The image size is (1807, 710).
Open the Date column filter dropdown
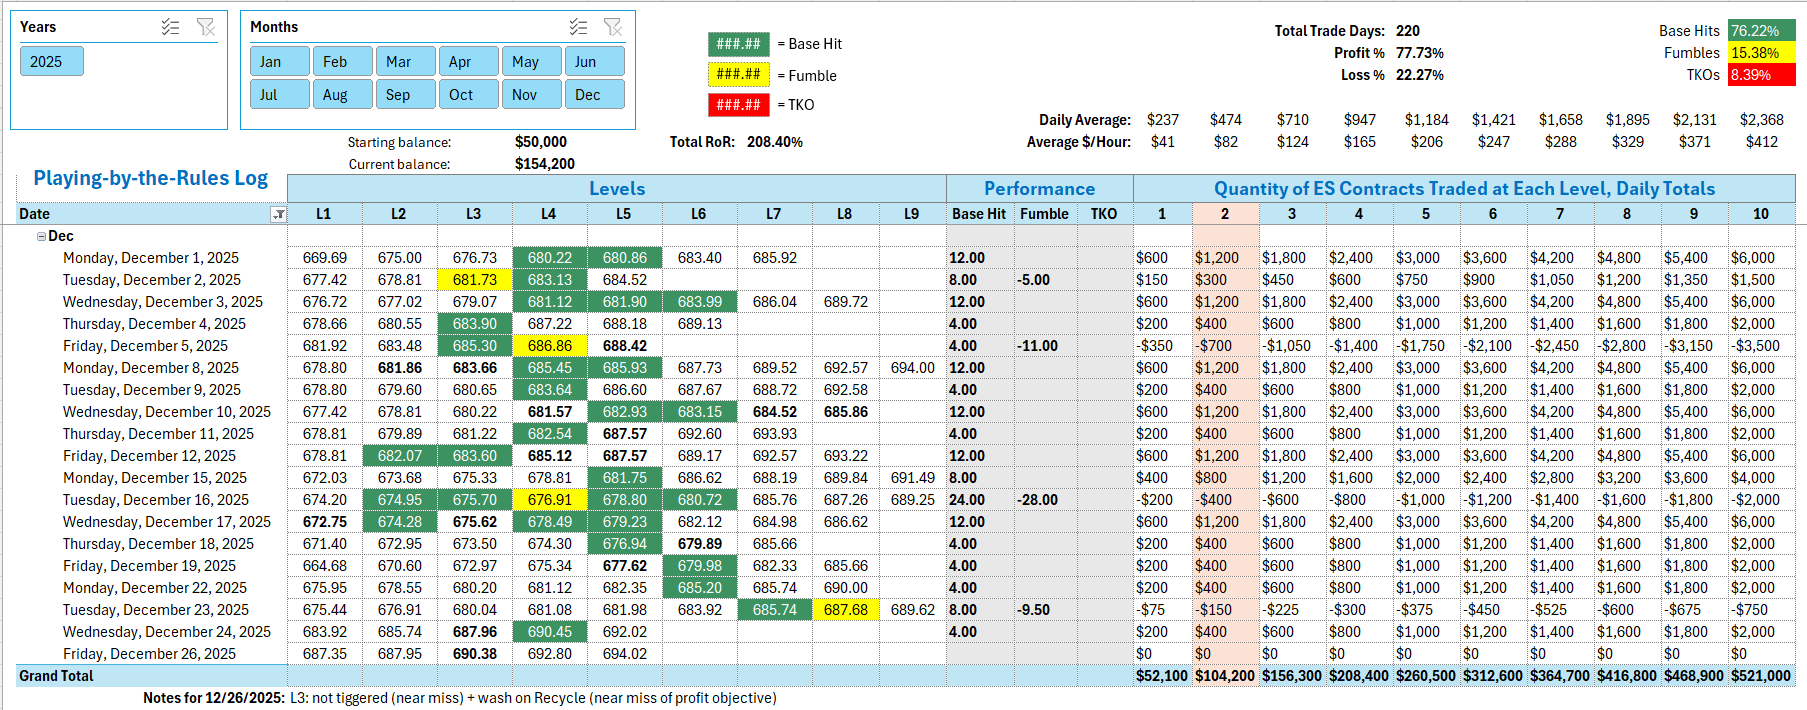coord(278,214)
